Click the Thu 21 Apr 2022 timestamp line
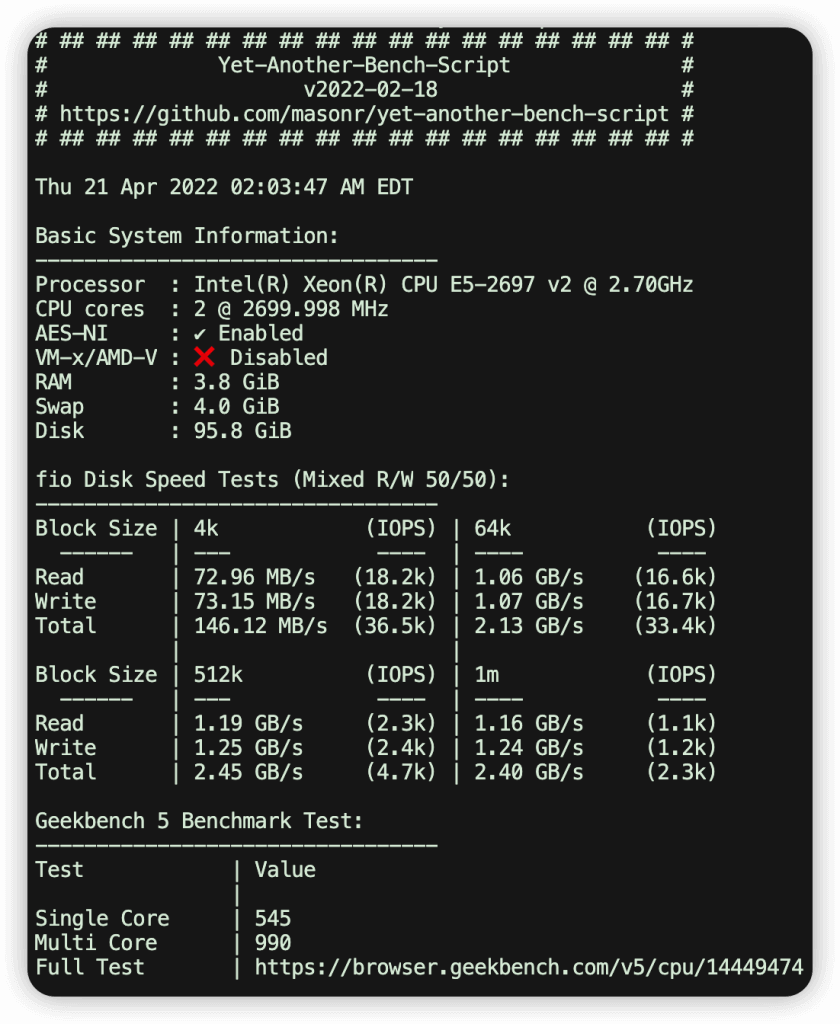This screenshot has height=1024, width=840. pyautogui.click(x=224, y=187)
